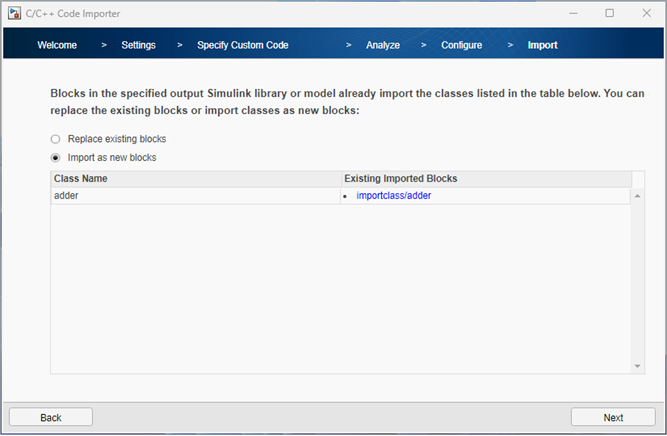667x436 pixels.
Task: Click the table scrollbar down arrow
Action: (x=637, y=366)
